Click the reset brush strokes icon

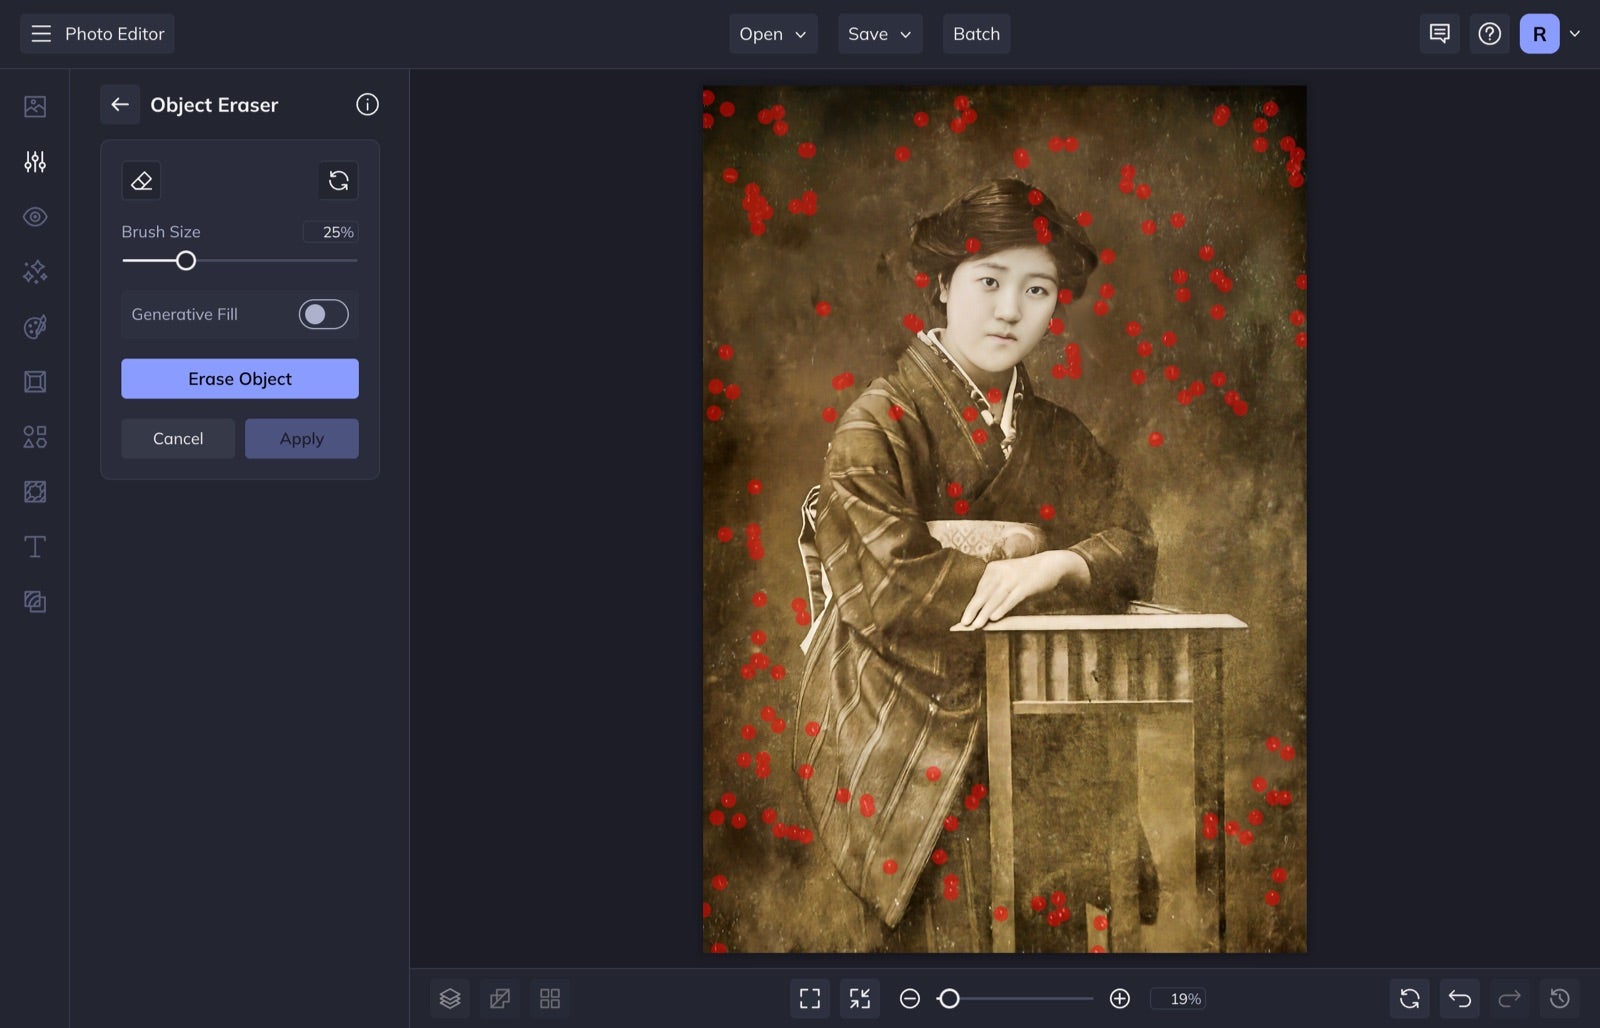point(338,180)
